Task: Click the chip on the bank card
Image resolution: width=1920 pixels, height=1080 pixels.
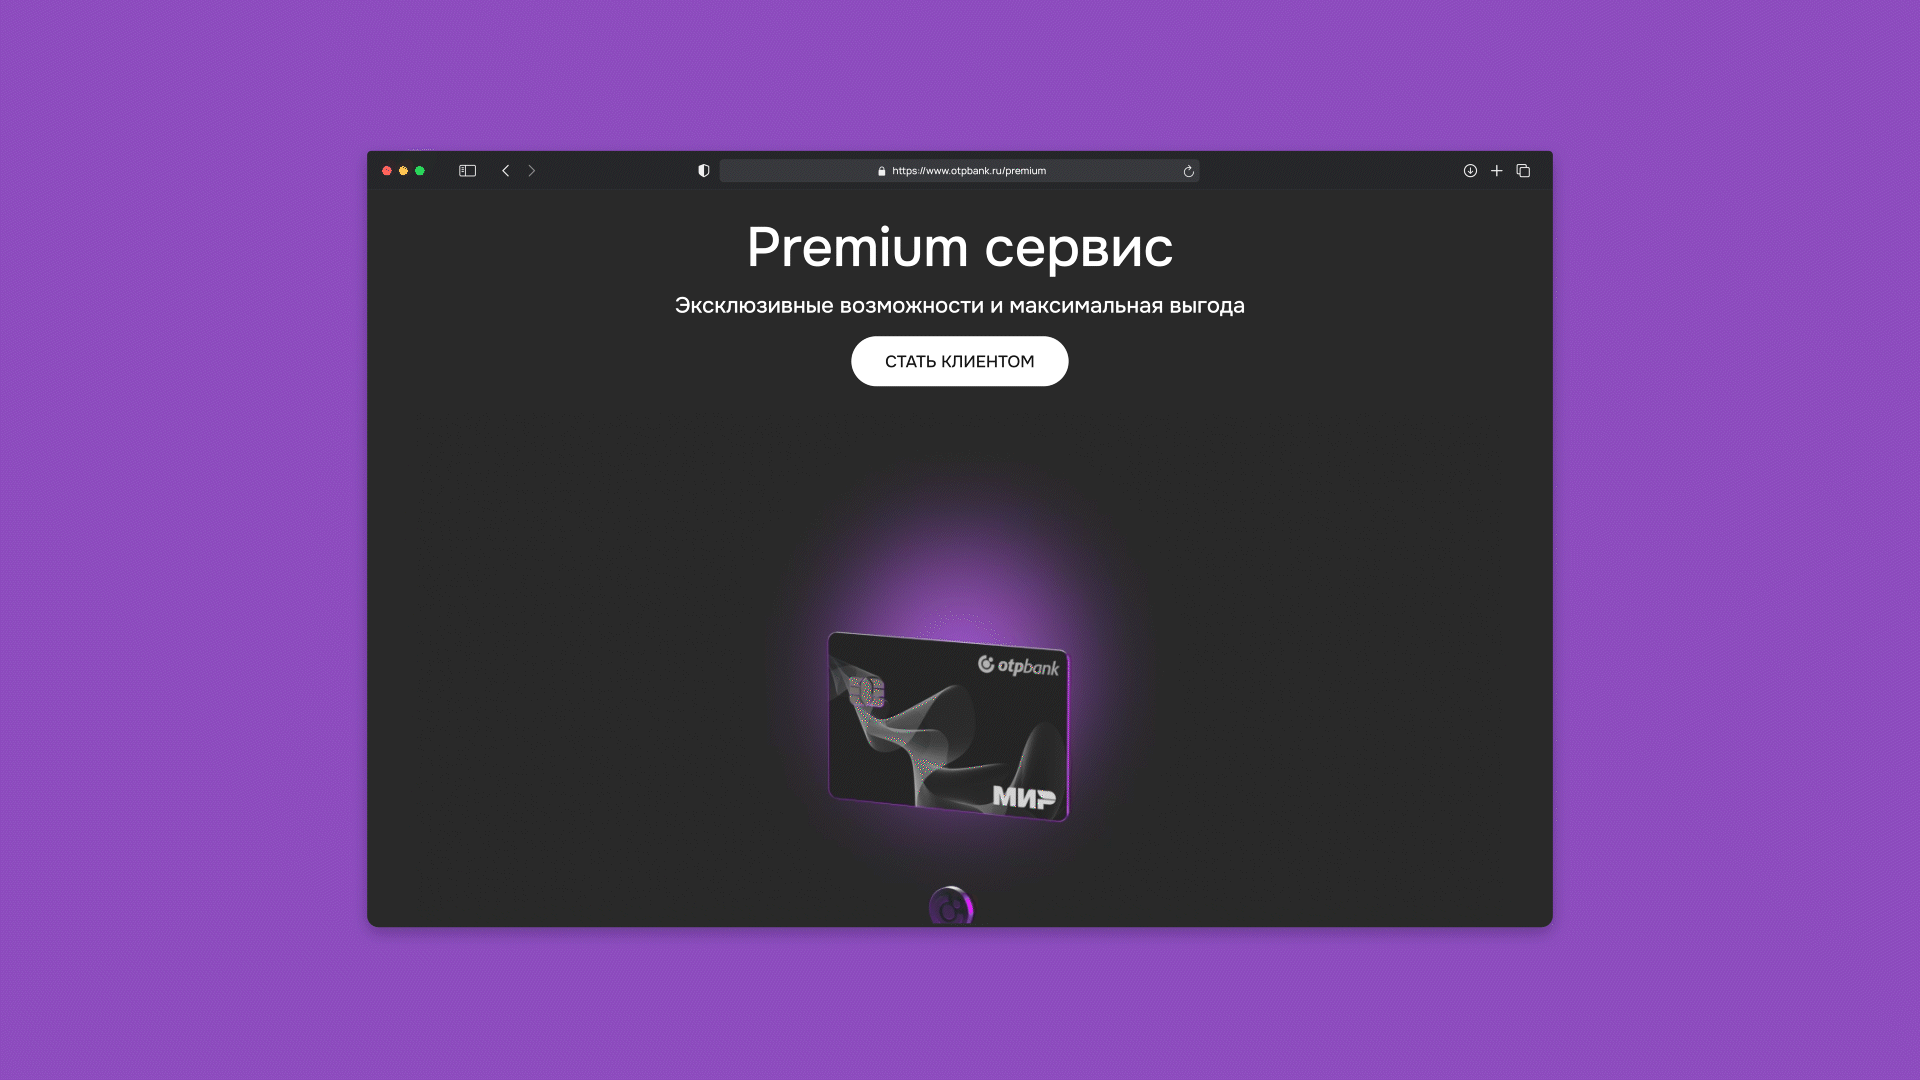Action: 866,691
